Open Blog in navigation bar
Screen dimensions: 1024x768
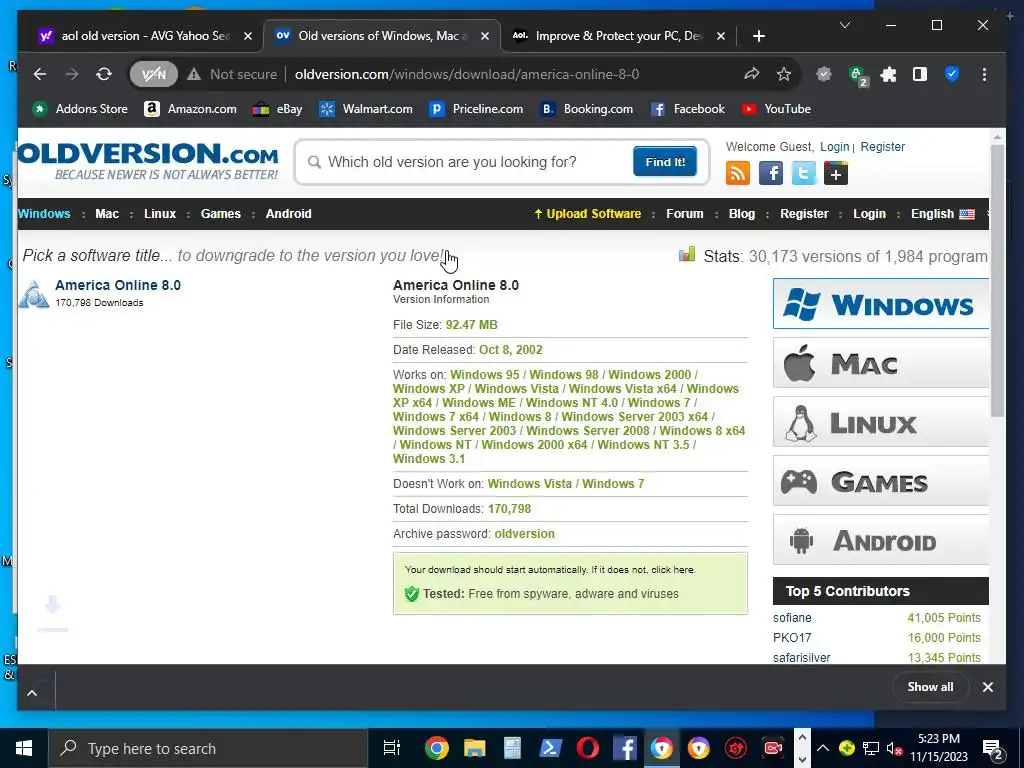coord(741,214)
